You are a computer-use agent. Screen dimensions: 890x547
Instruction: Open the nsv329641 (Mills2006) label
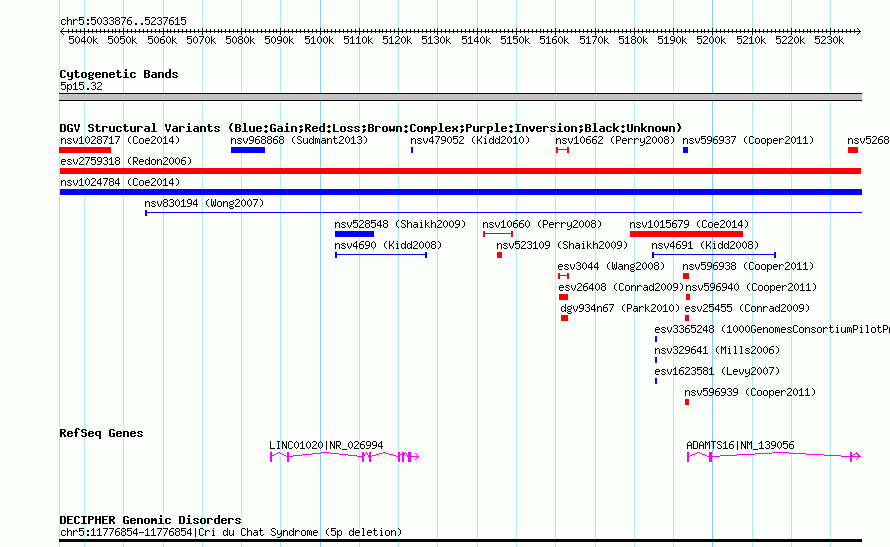(x=717, y=350)
